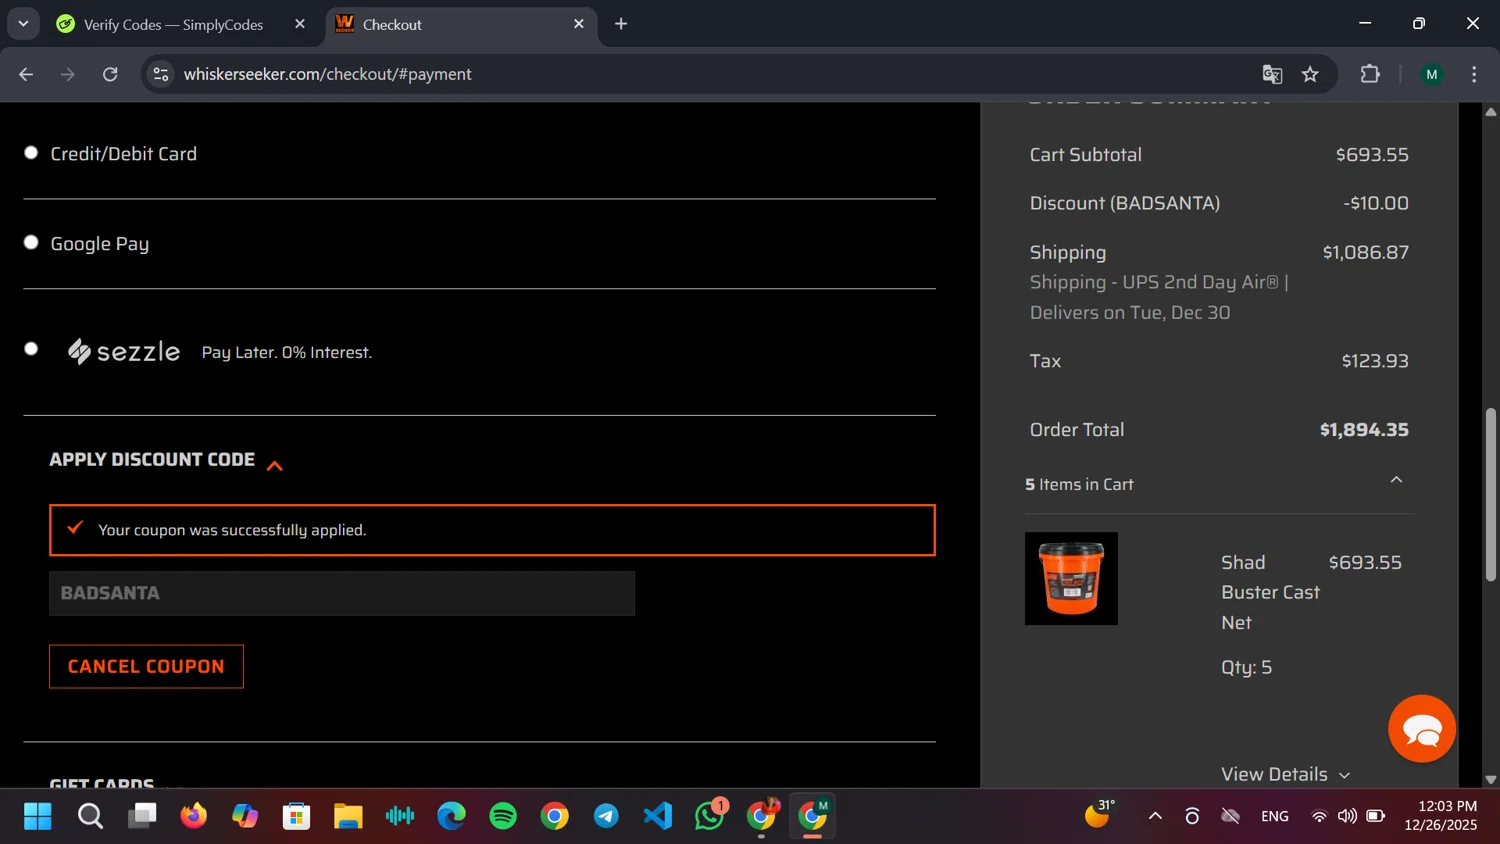Open clock showing 12:03 PM
This screenshot has width=1500, height=844.
(1441, 816)
